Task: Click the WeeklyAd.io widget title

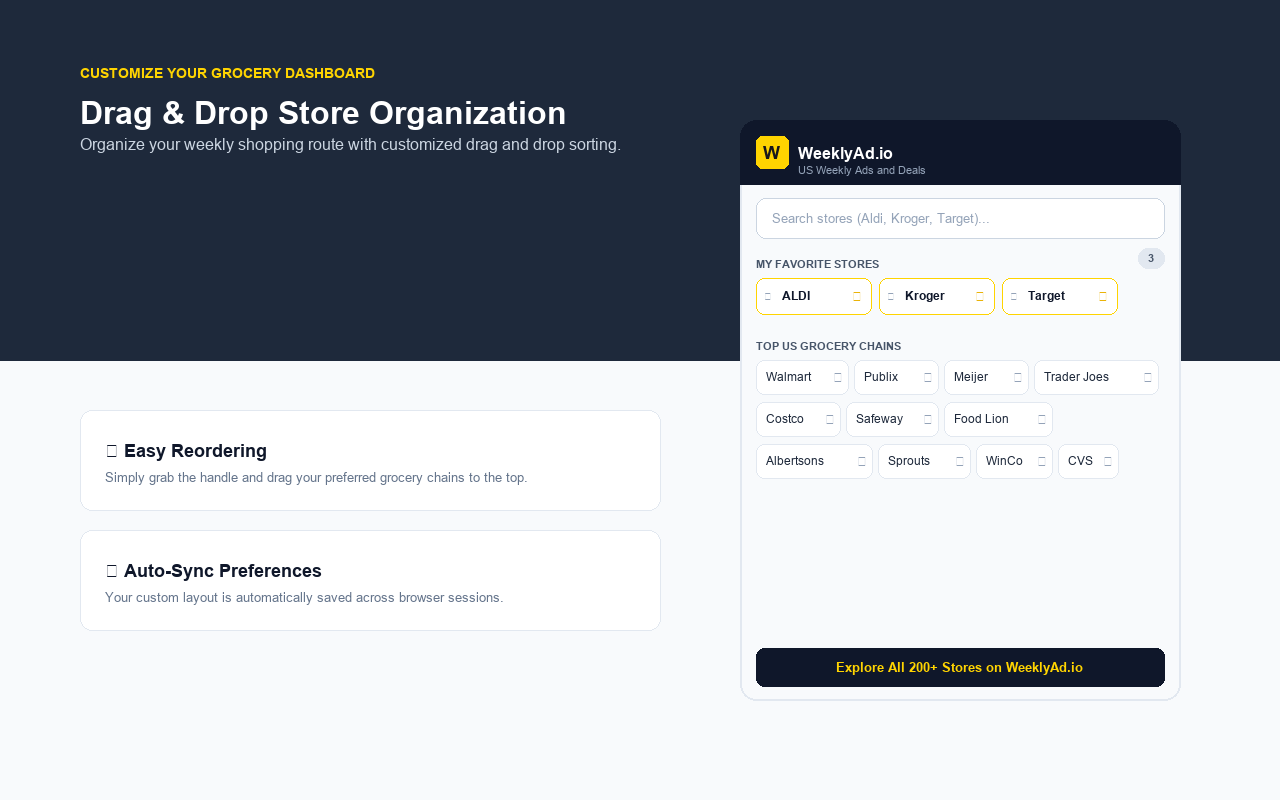Action: [845, 153]
